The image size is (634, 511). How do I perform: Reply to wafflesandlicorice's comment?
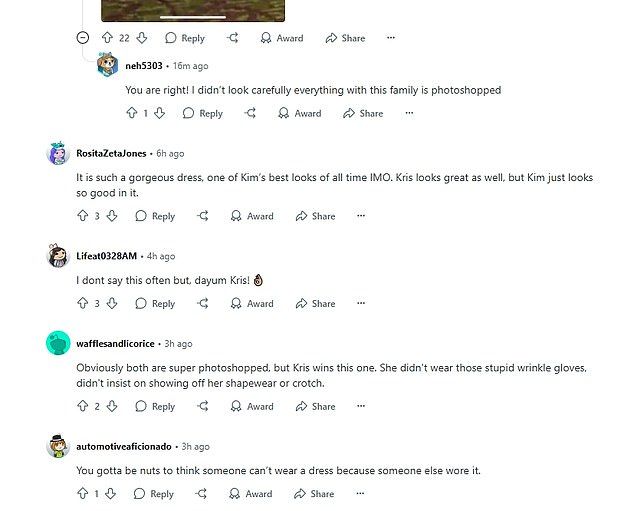tap(155, 406)
